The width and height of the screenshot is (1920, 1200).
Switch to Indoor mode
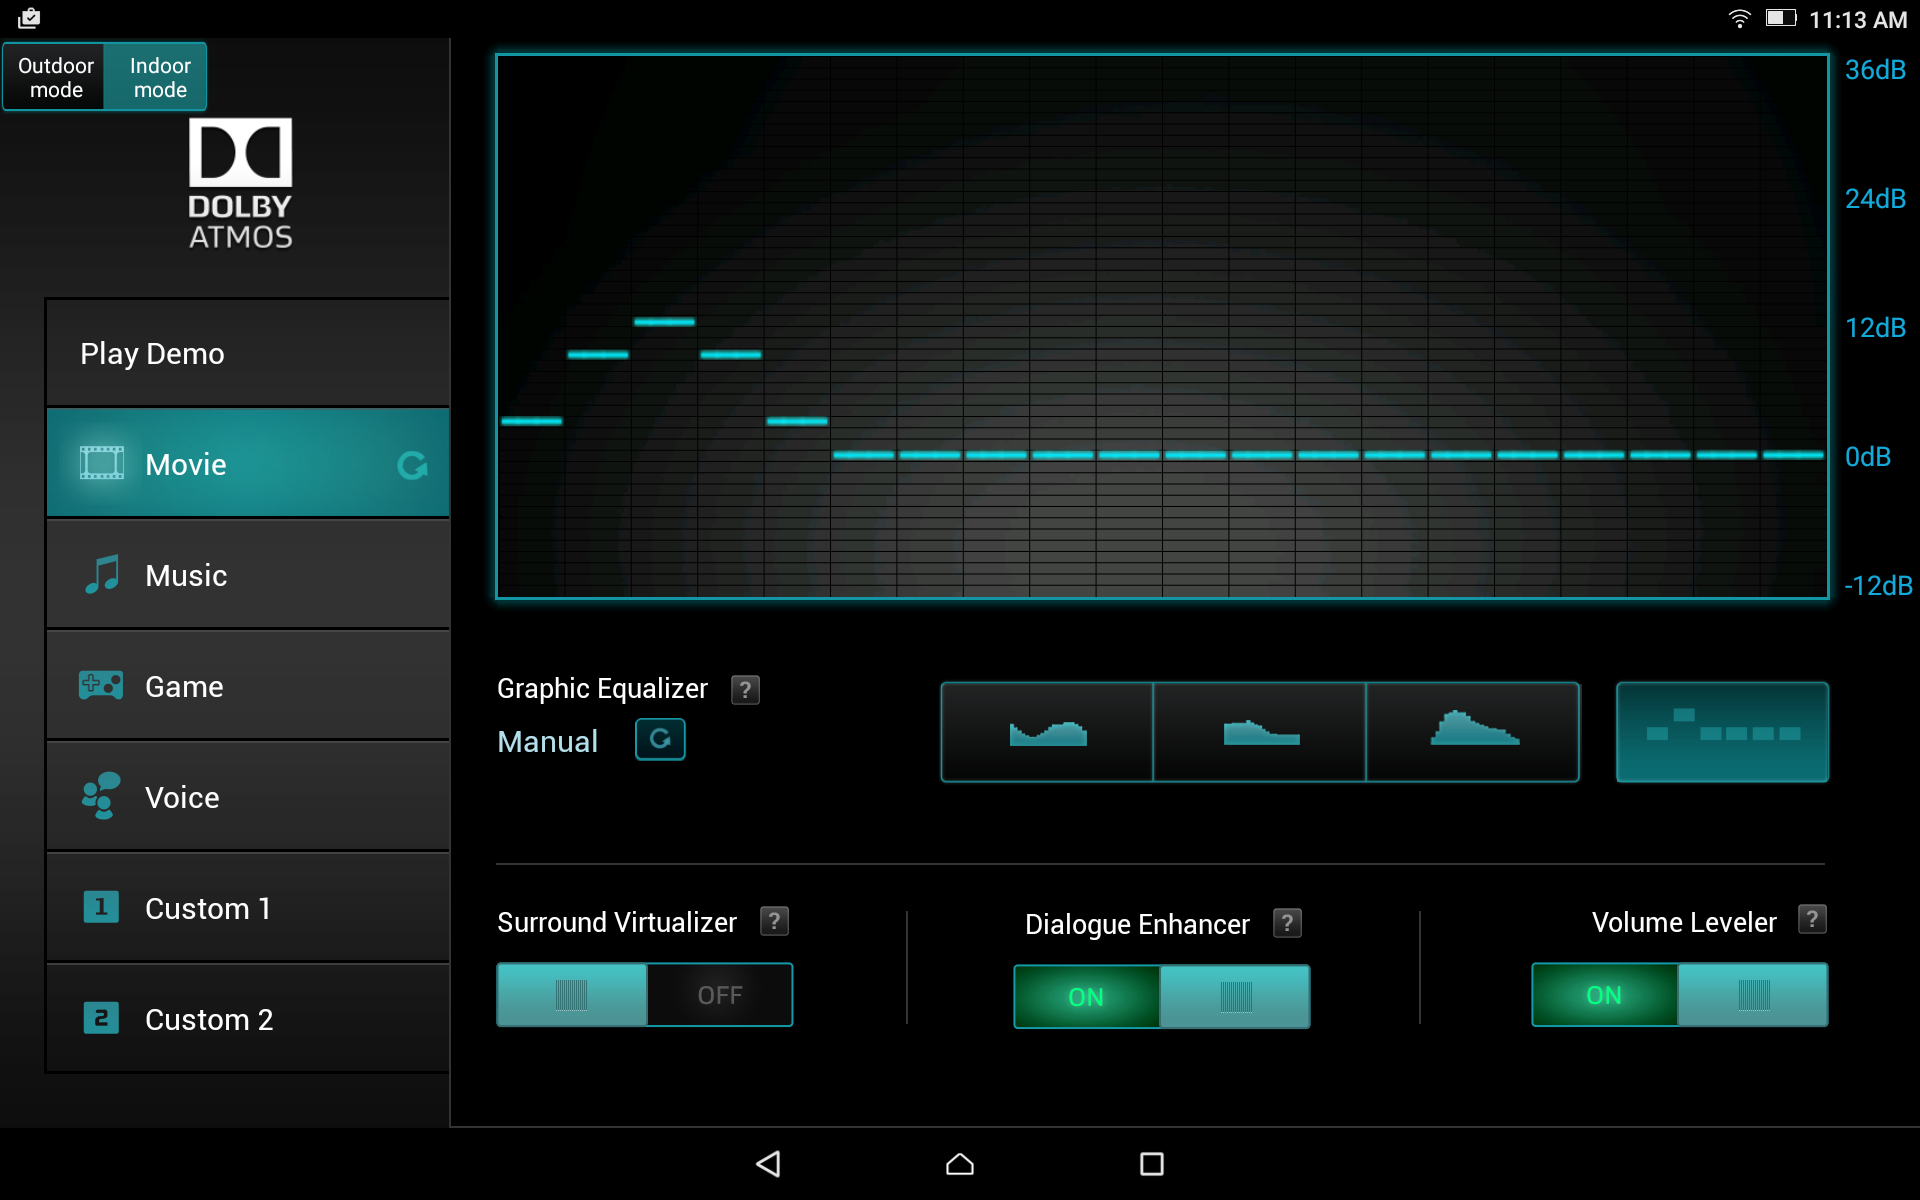coord(160,77)
